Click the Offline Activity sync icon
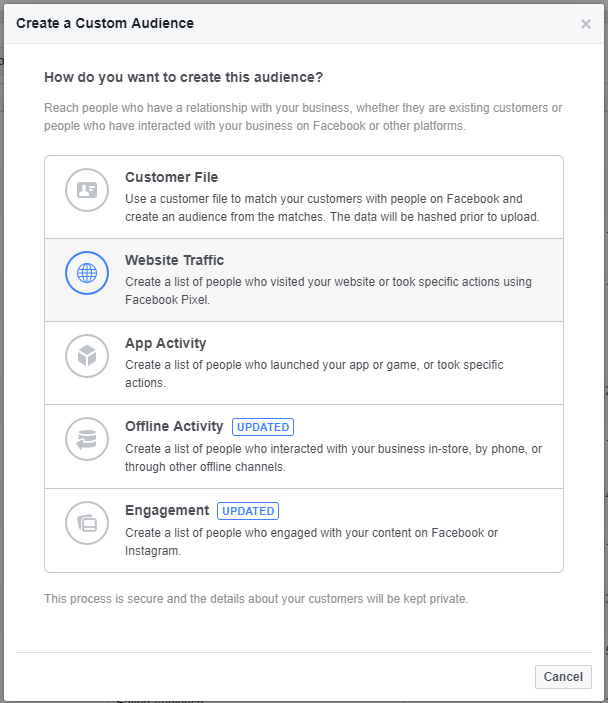The image size is (608, 703). point(87,439)
